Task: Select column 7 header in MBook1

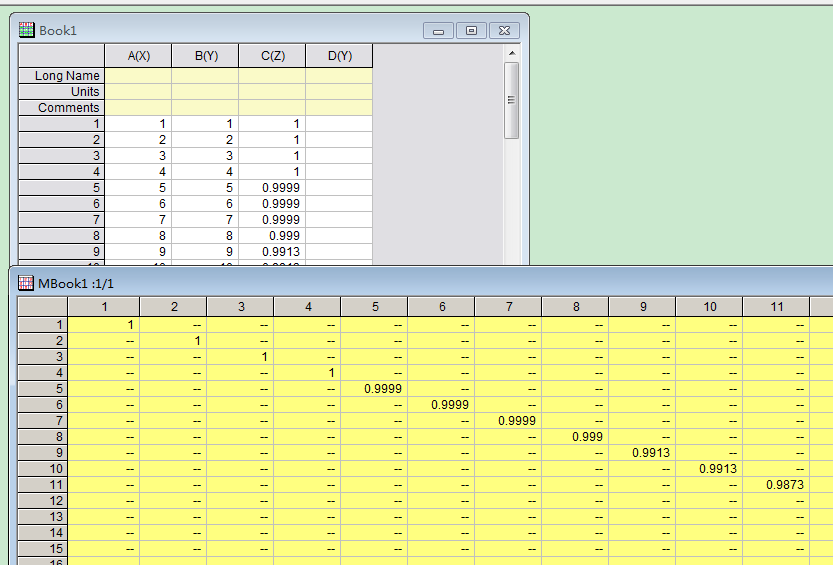Action: (508, 306)
